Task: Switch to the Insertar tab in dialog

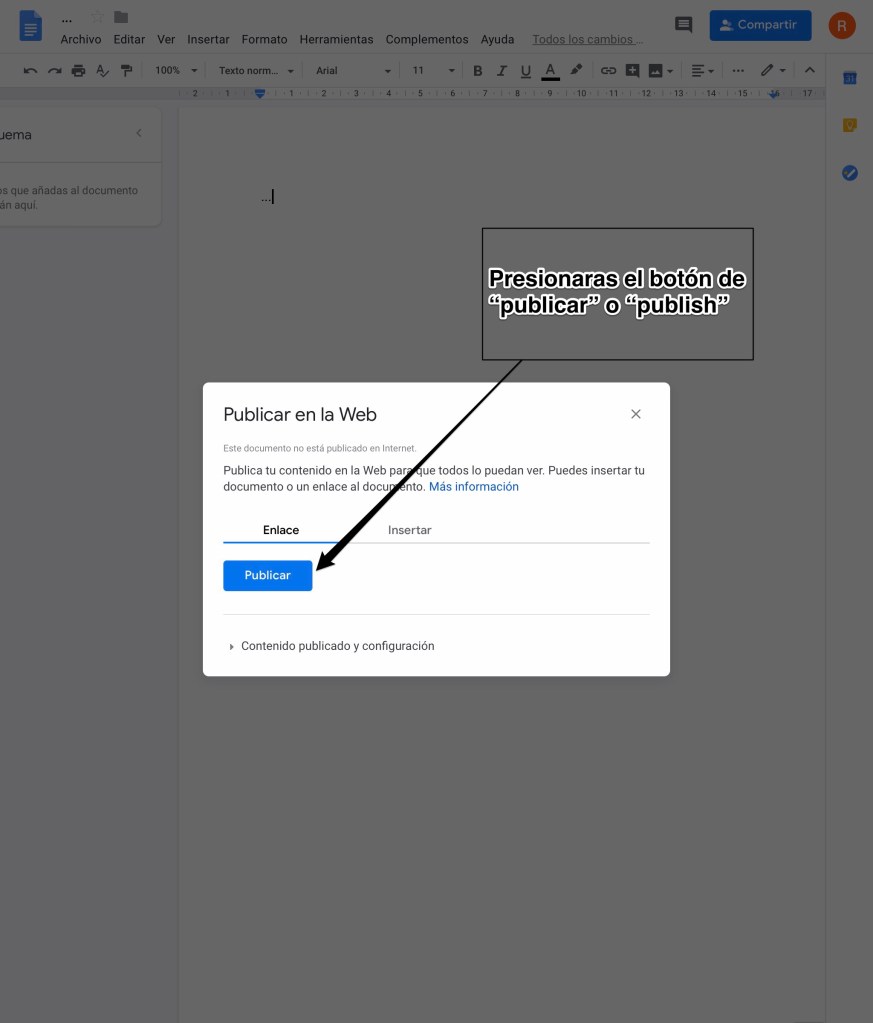Action: click(409, 530)
